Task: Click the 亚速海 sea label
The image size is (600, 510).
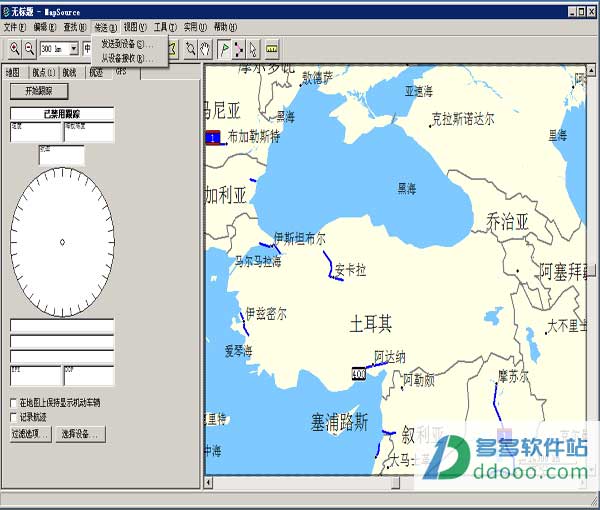Action: [419, 91]
